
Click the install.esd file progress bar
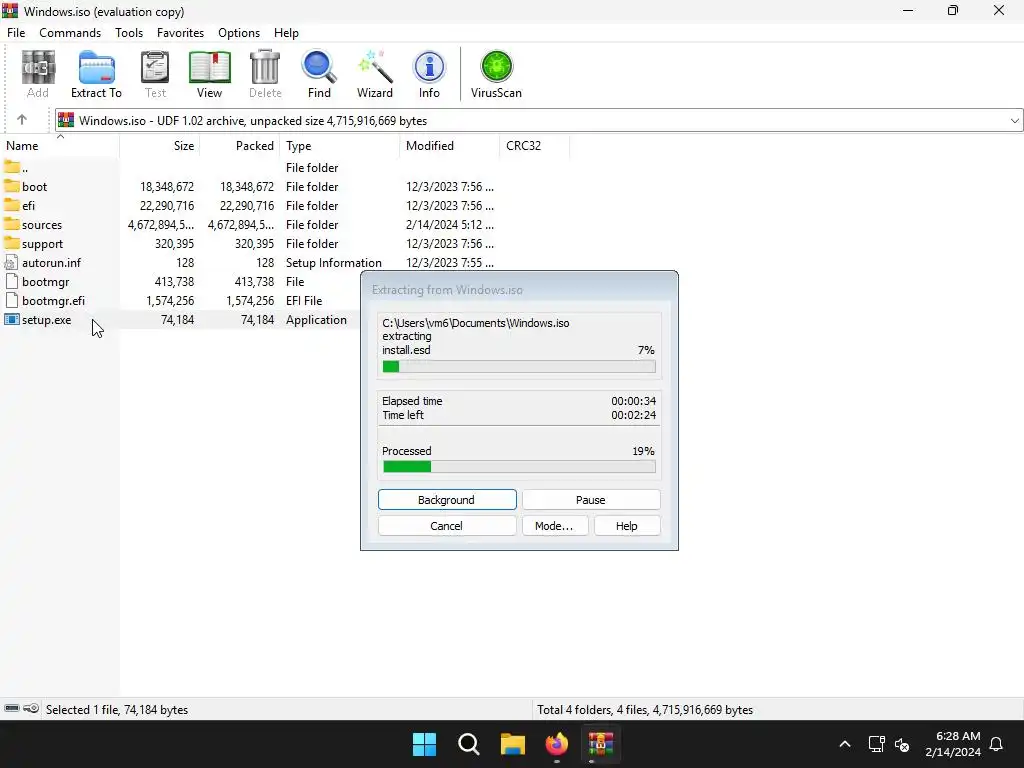click(x=519, y=366)
